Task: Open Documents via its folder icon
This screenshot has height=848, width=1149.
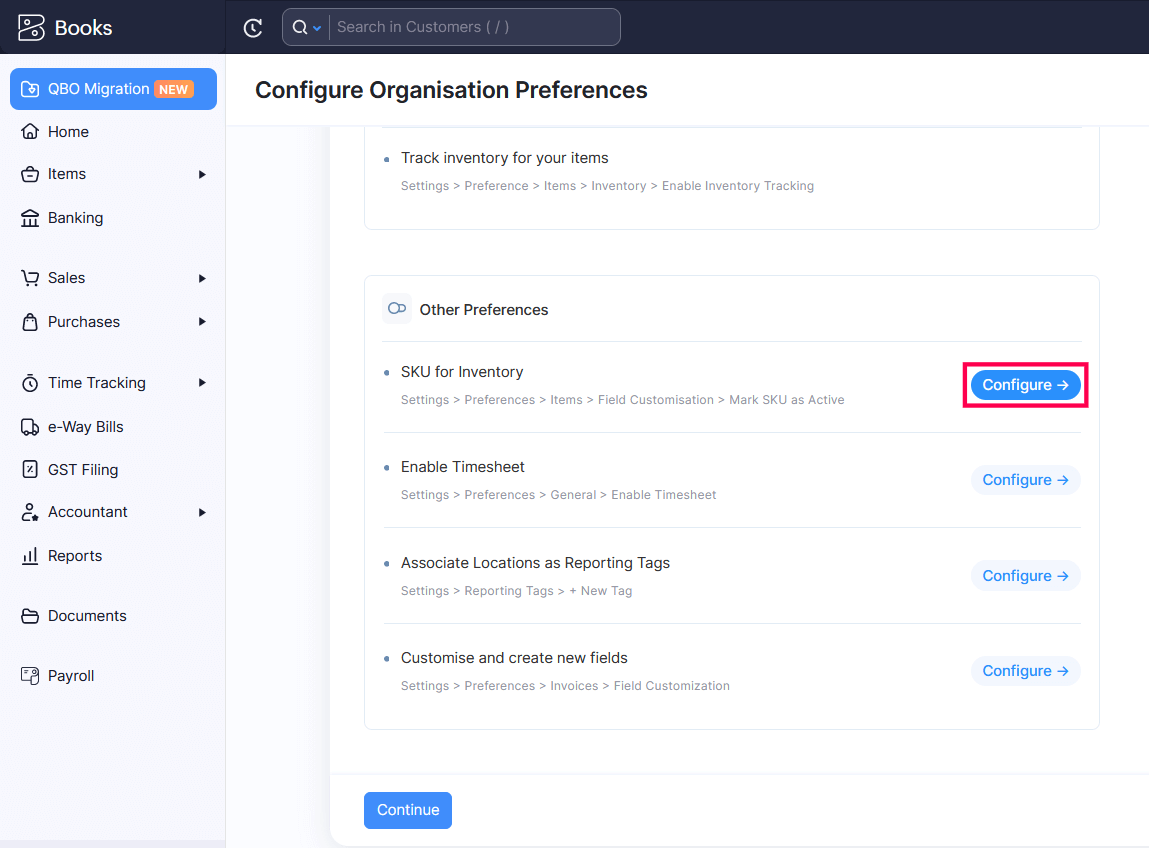Action: 30,616
